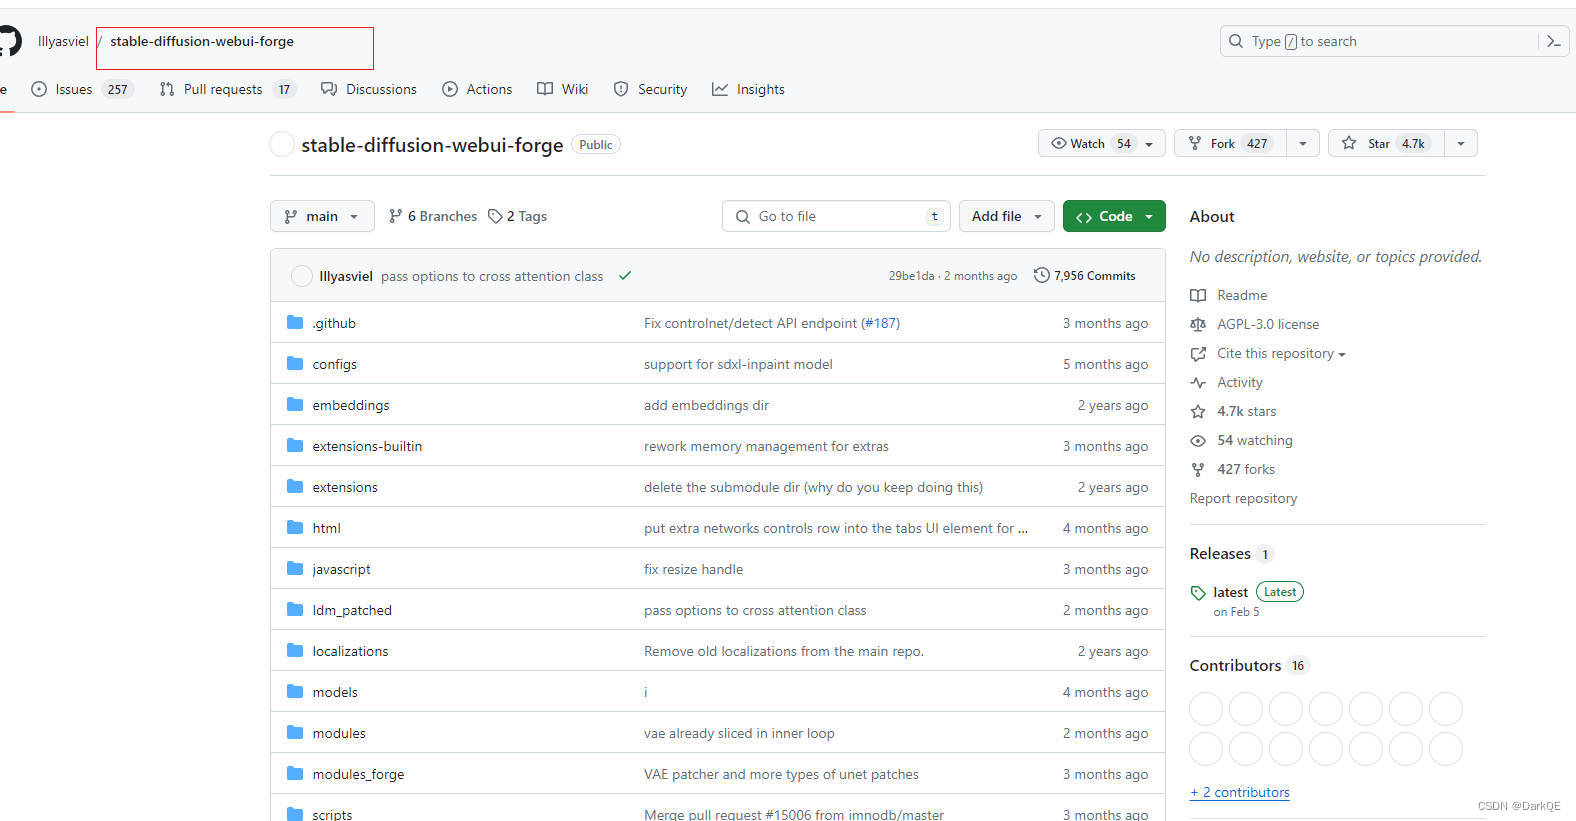Click the Readme book icon
This screenshot has height=821, width=1576.
[1198, 295]
